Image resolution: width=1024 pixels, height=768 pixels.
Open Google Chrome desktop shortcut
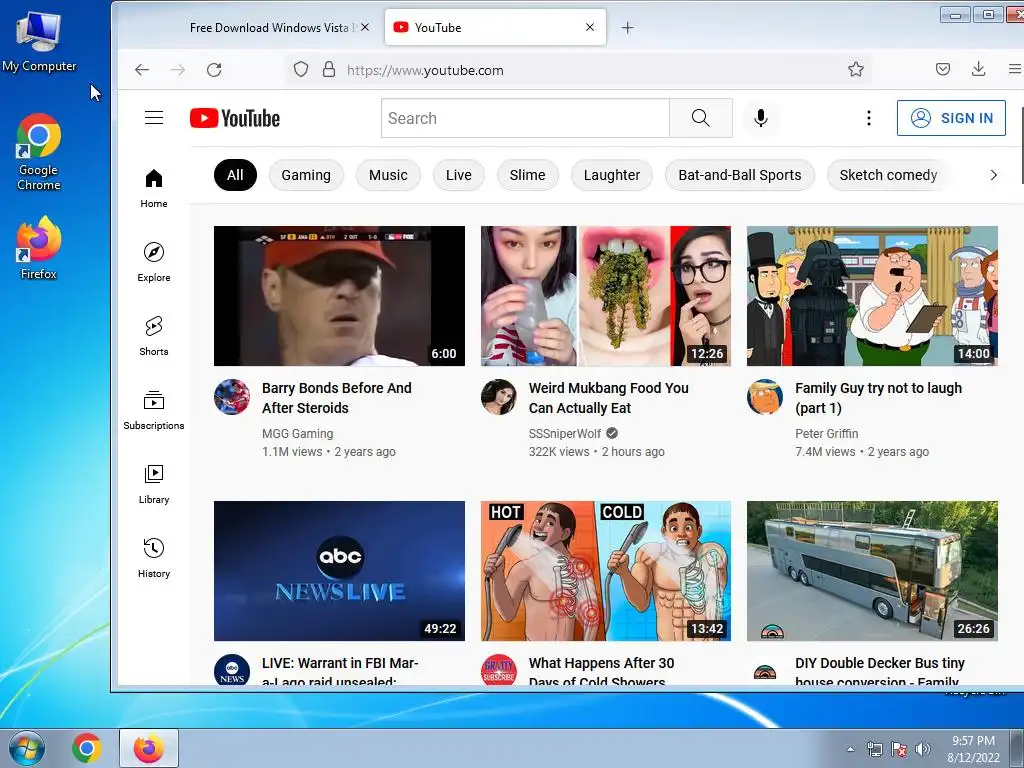[39, 152]
